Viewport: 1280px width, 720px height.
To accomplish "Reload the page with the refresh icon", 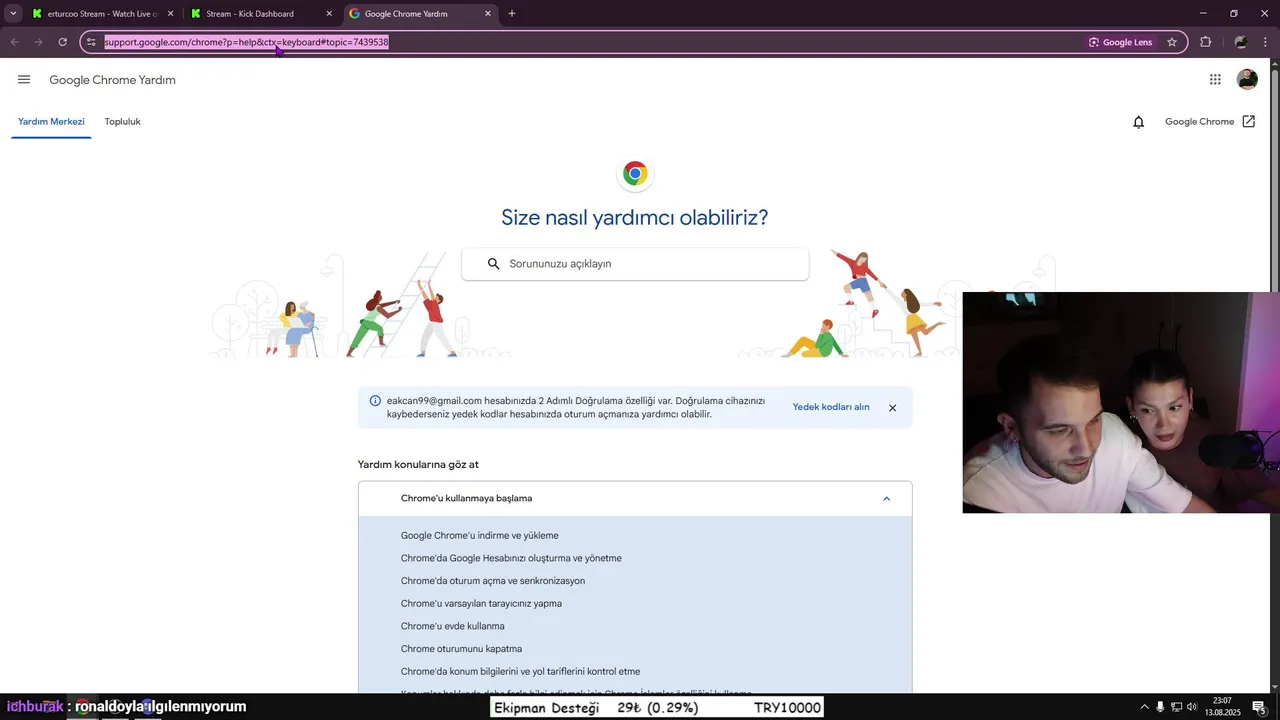I will [62, 42].
